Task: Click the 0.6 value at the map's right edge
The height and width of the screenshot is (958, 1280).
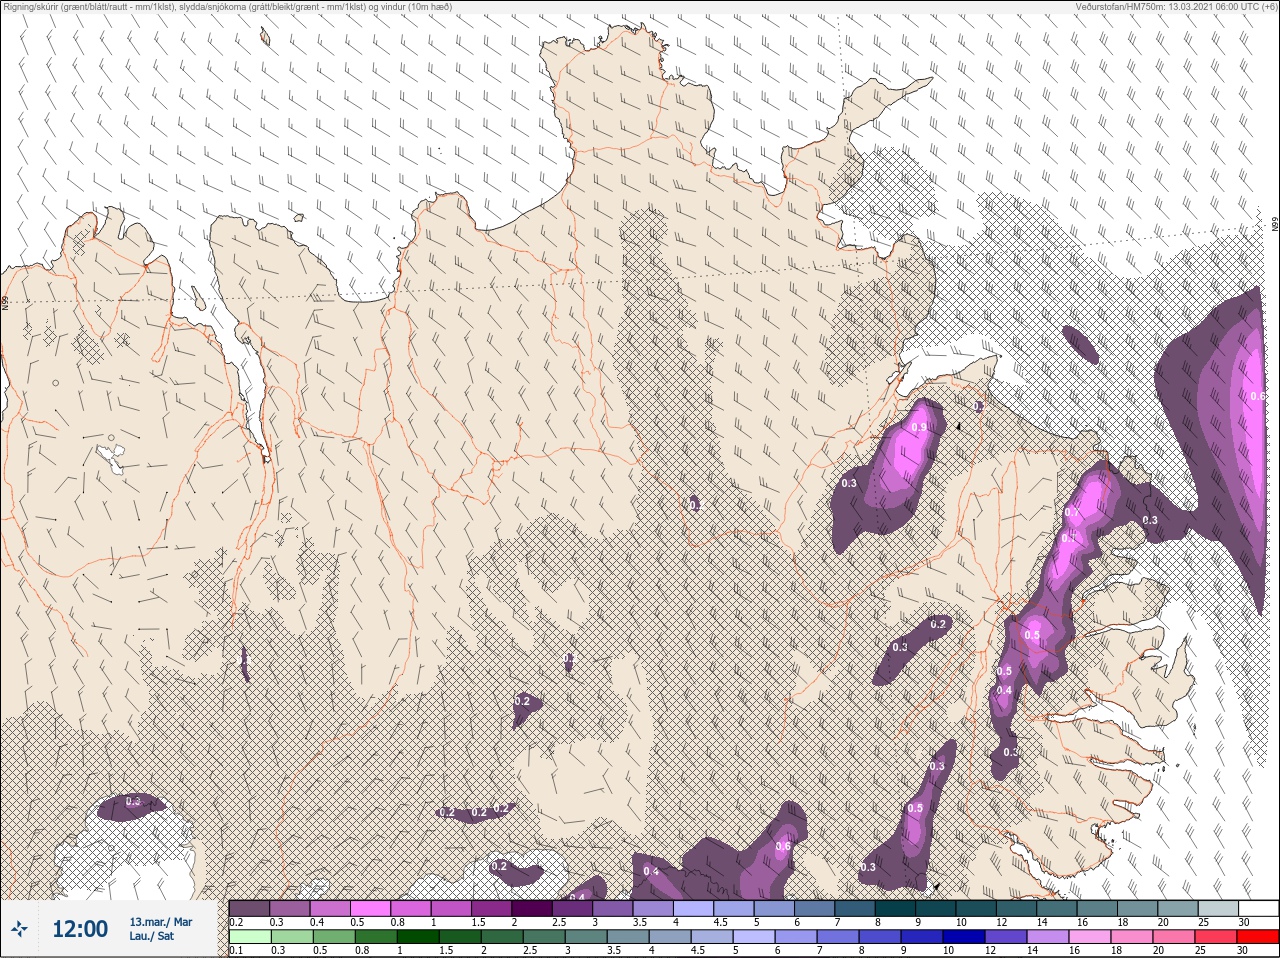Action: click(x=1258, y=396)
